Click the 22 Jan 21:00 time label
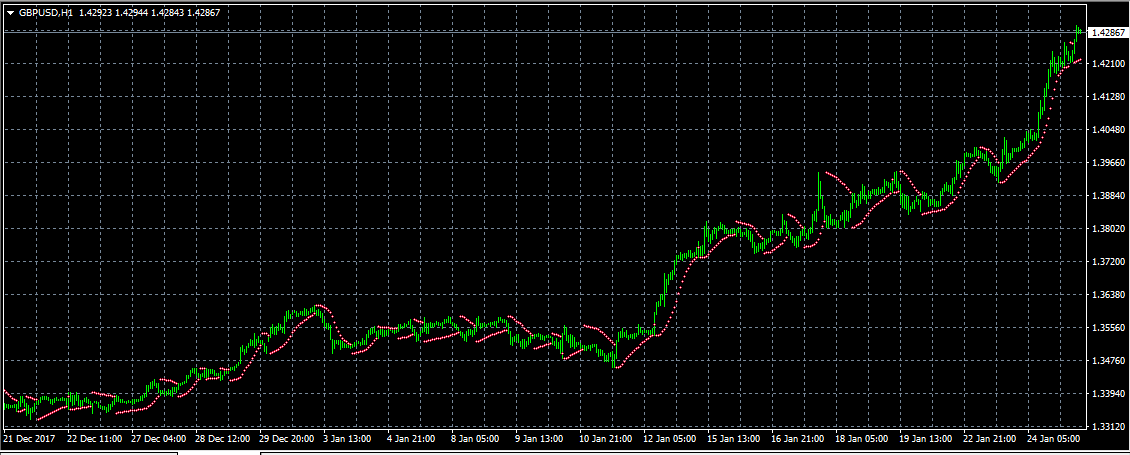This screenshot has width=1130, height=455. tap(988, 438)
